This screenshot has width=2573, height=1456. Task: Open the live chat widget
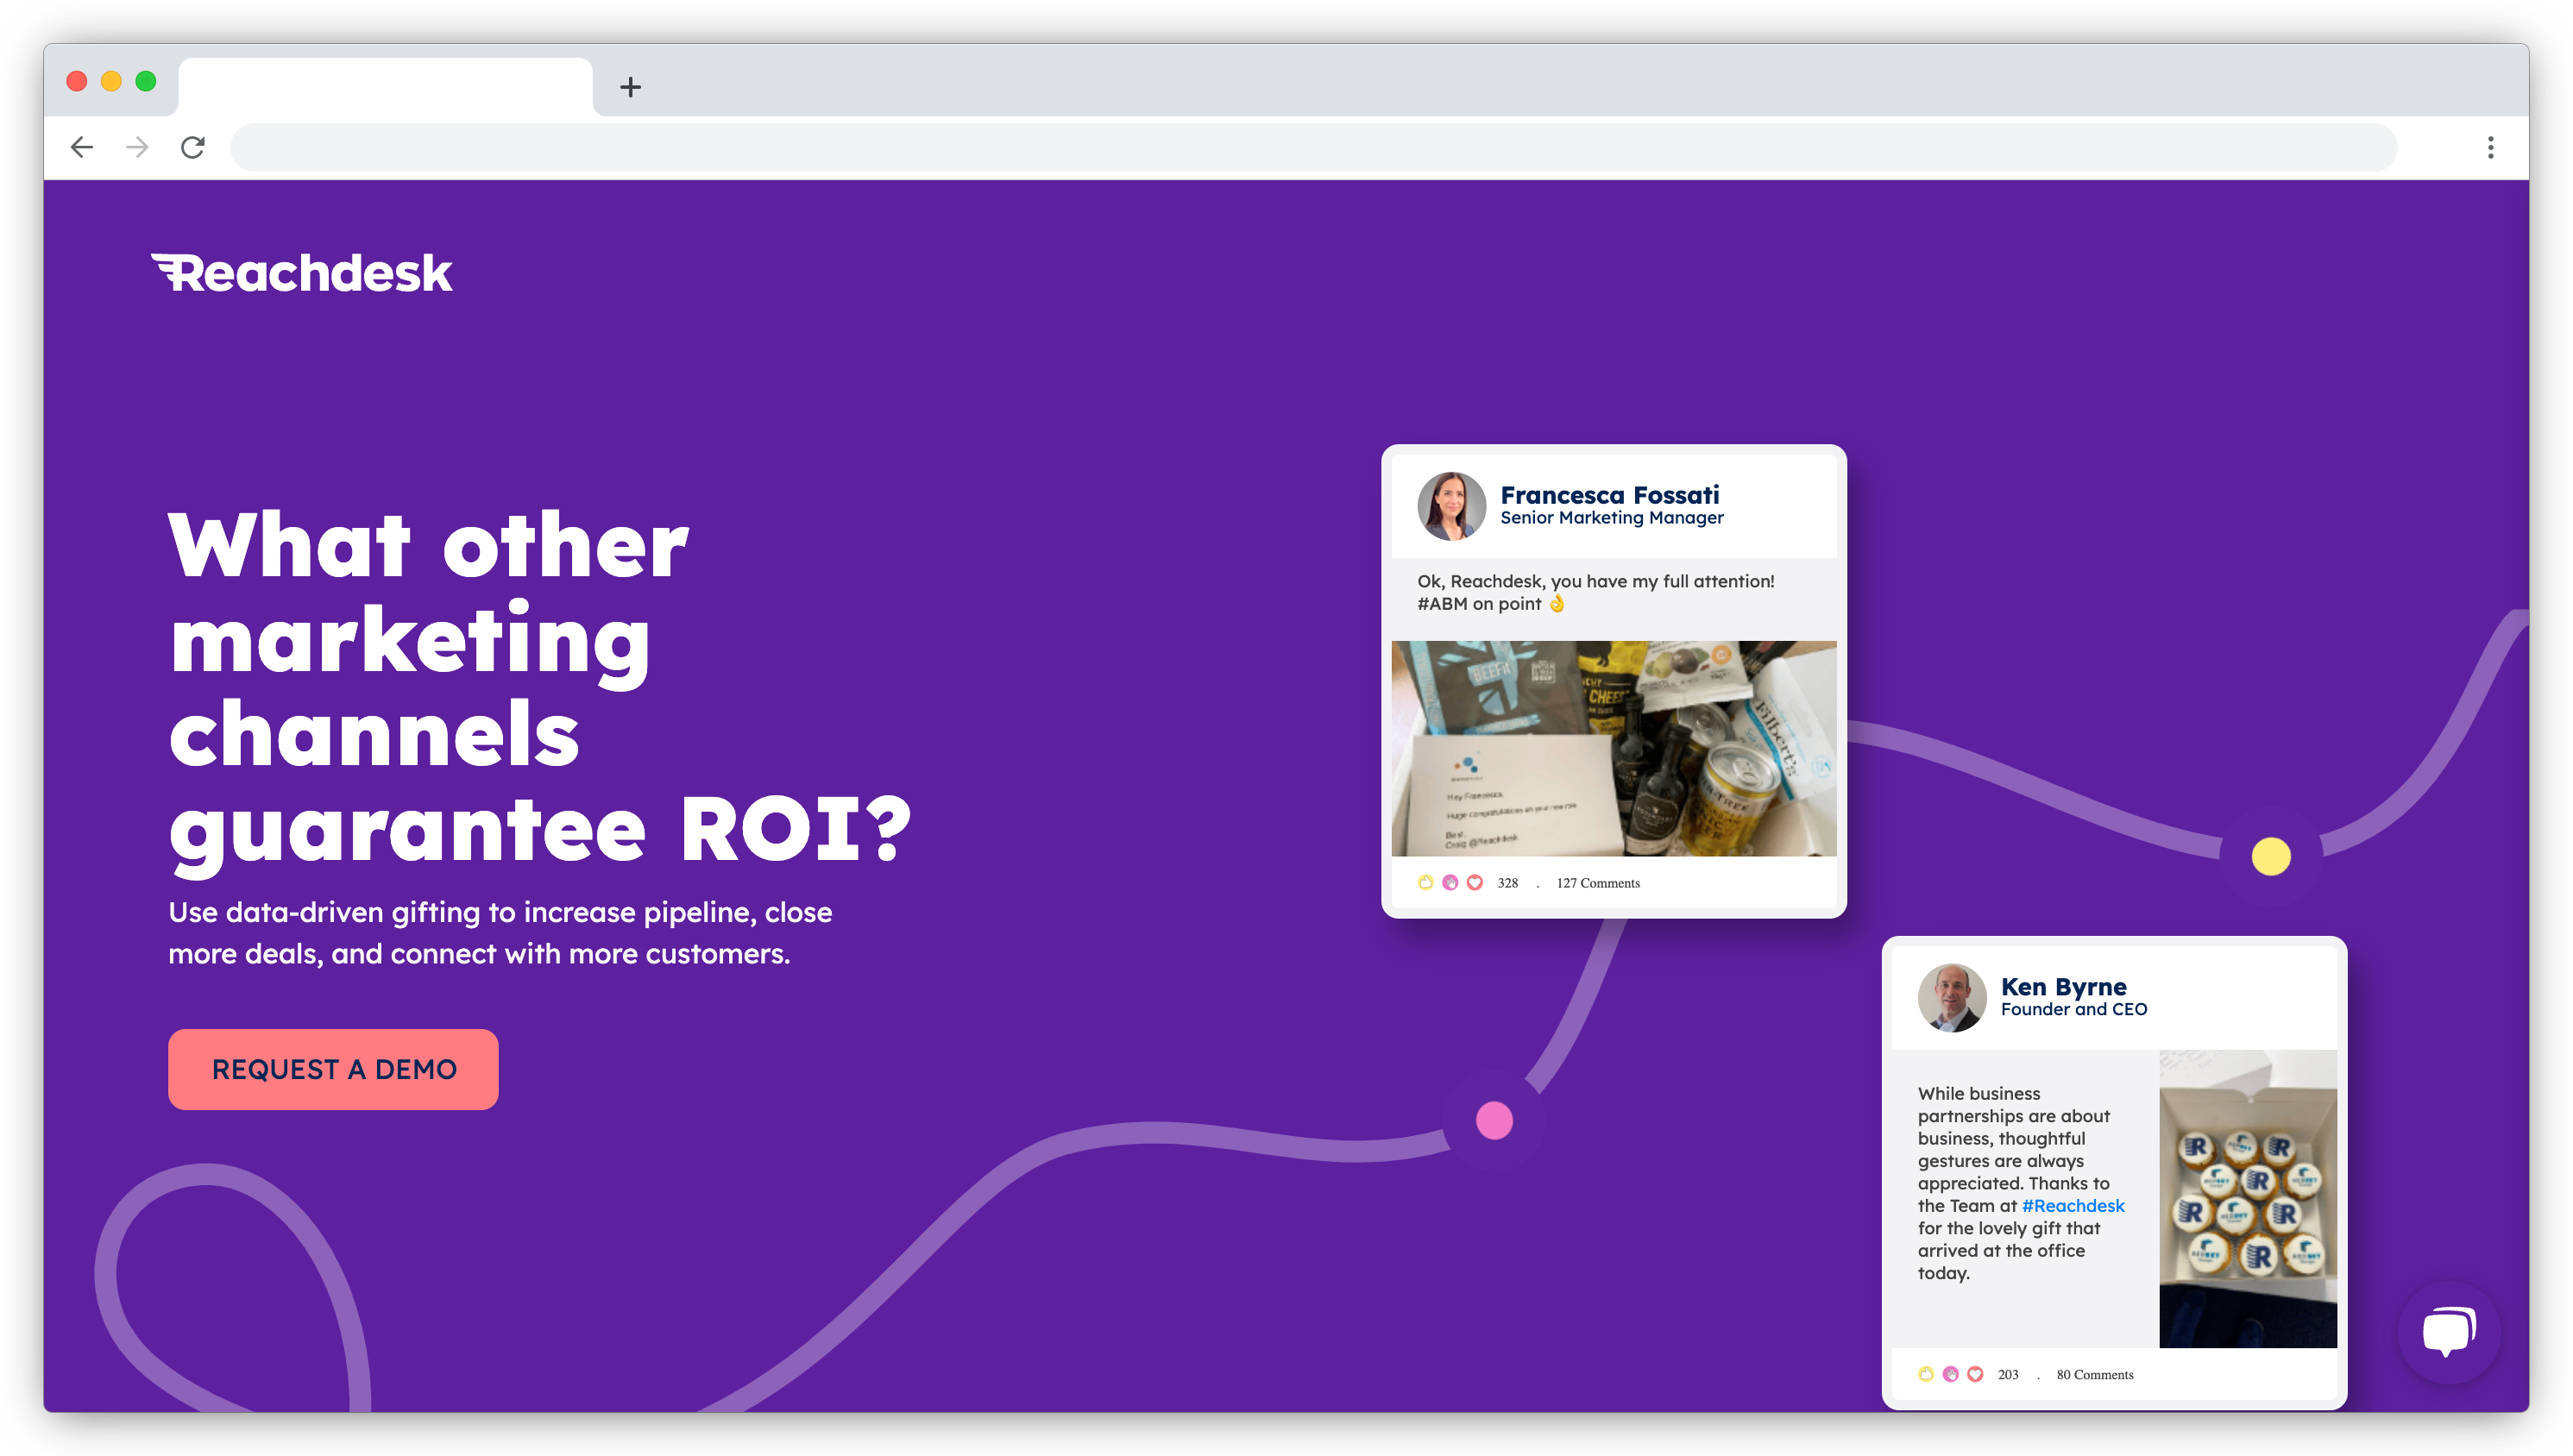point(2450,1329)
